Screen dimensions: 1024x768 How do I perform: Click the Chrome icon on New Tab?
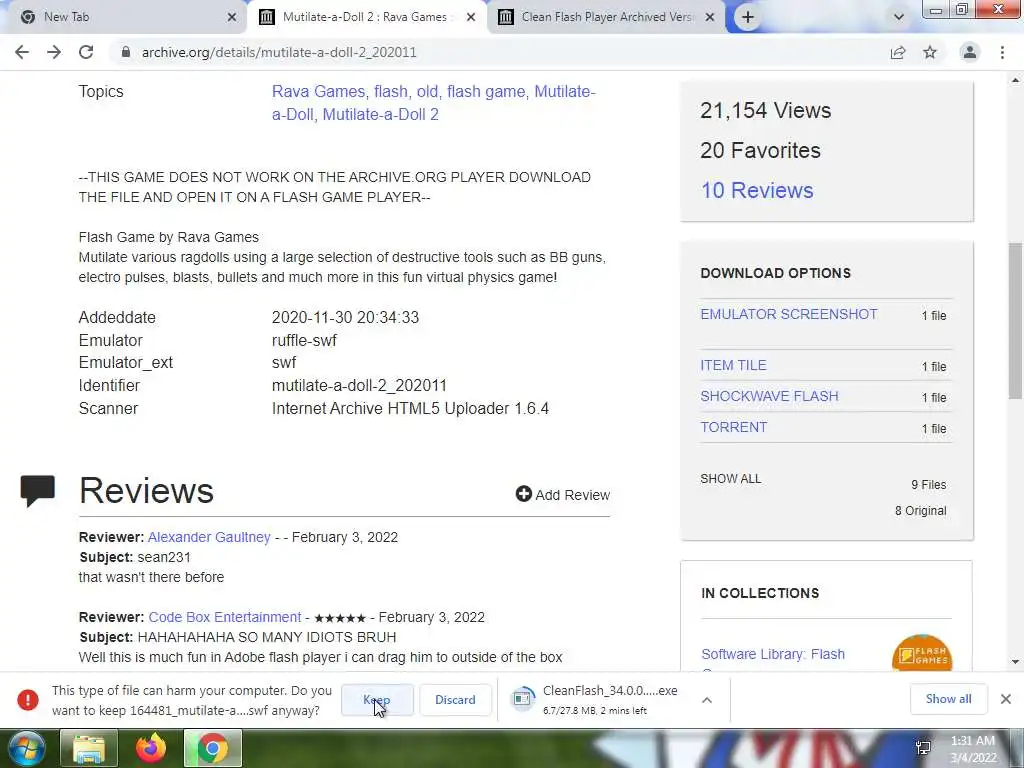(28, 17)
